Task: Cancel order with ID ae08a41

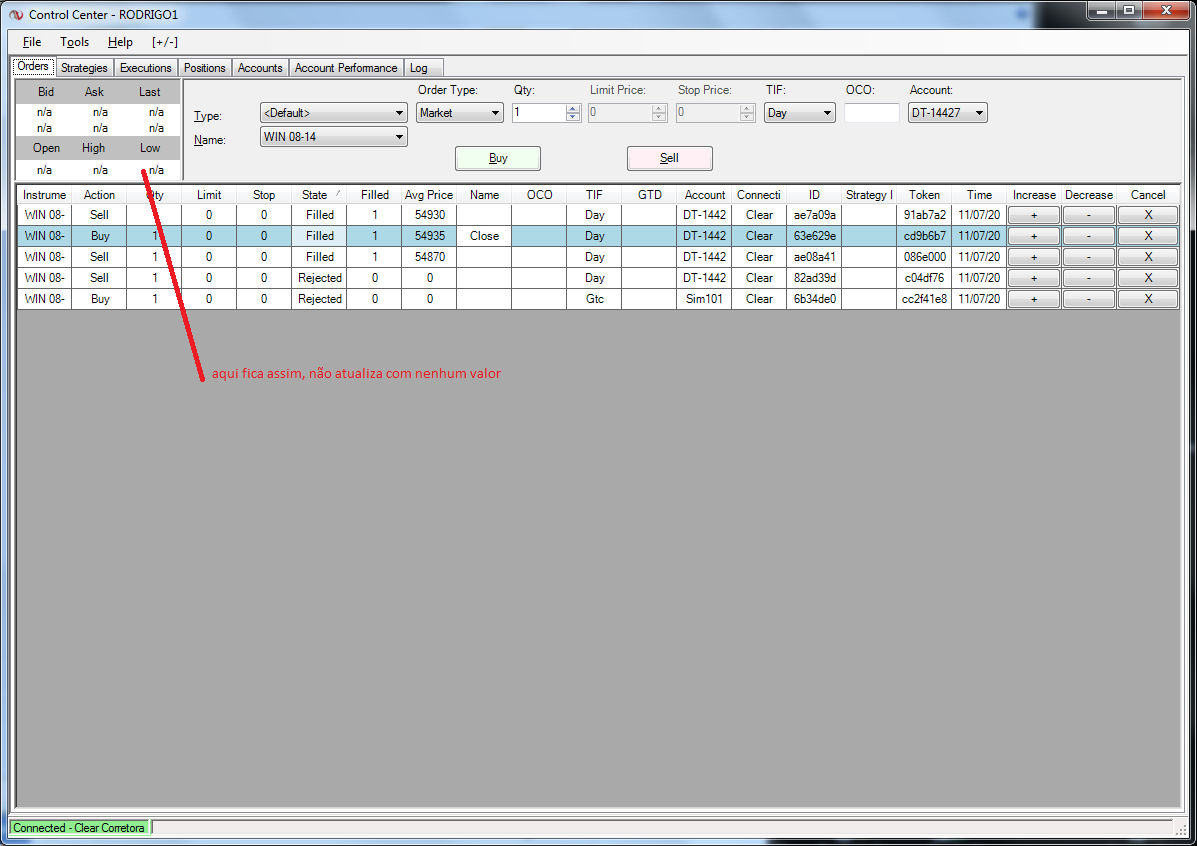Action: pos(1148,257)
